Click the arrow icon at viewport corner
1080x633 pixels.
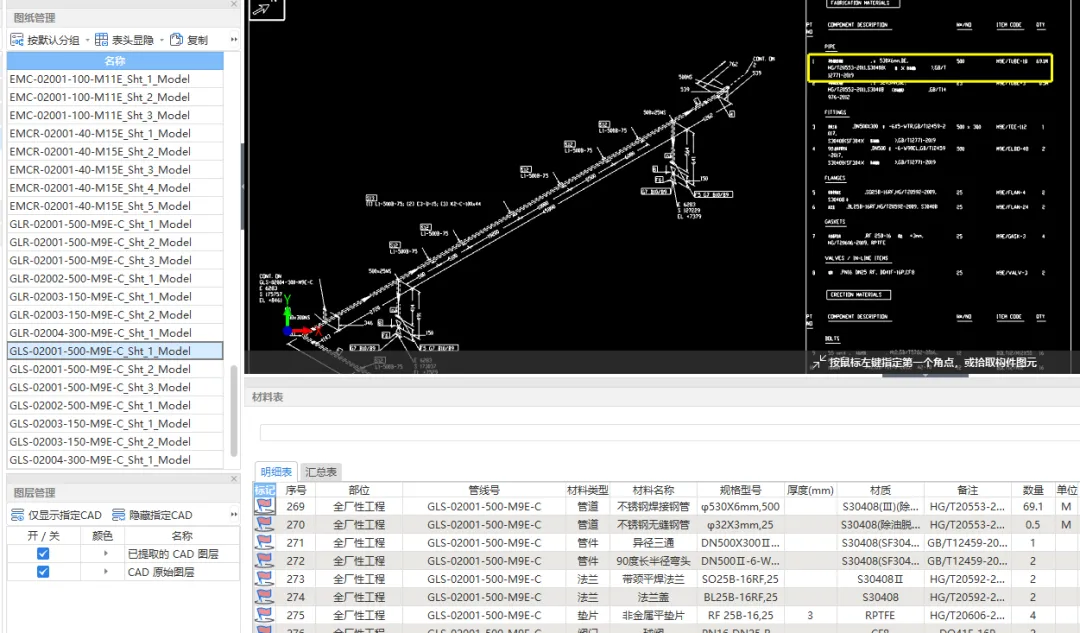point(267,9)
